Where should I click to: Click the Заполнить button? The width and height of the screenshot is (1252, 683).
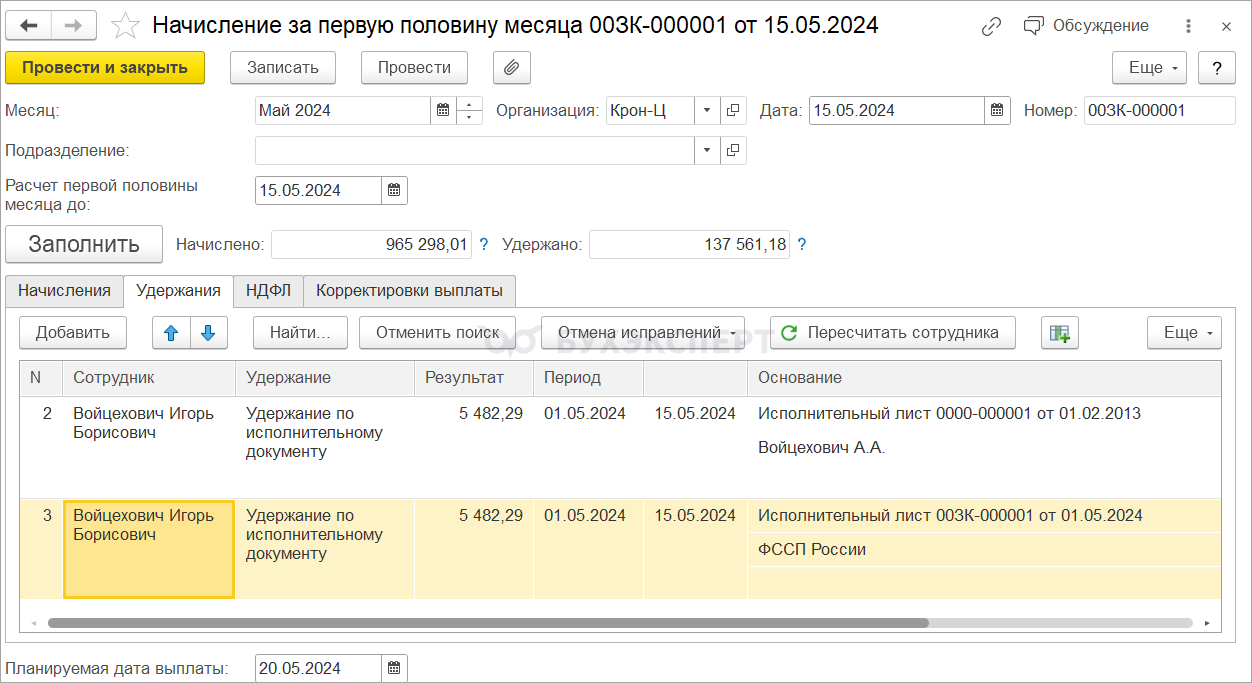(84, 244)
